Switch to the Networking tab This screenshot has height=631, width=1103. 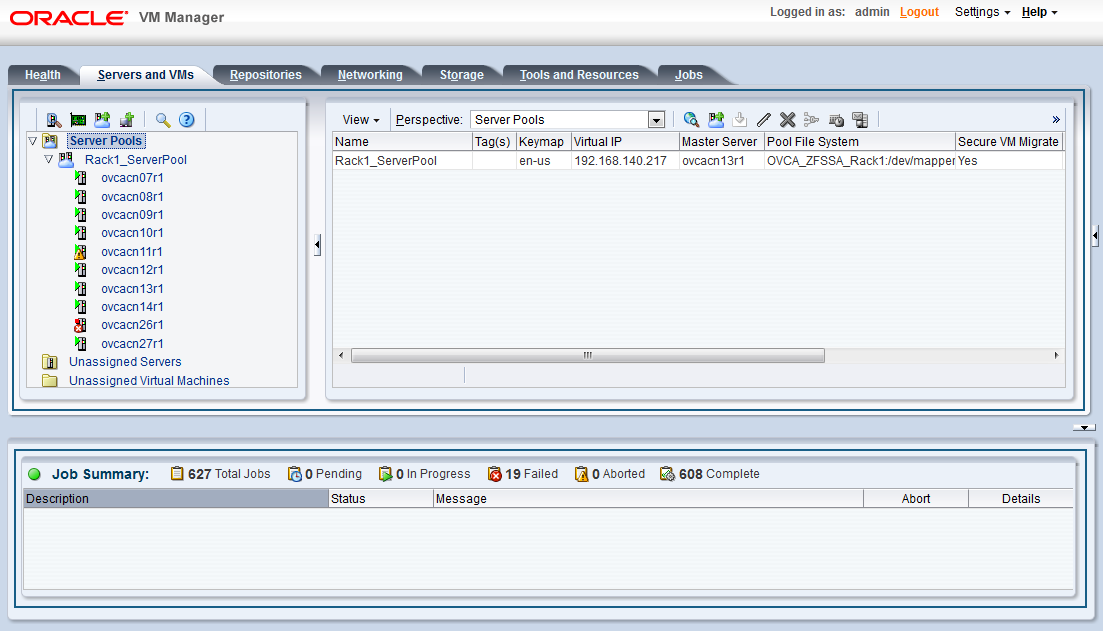[x=370, y=75]
